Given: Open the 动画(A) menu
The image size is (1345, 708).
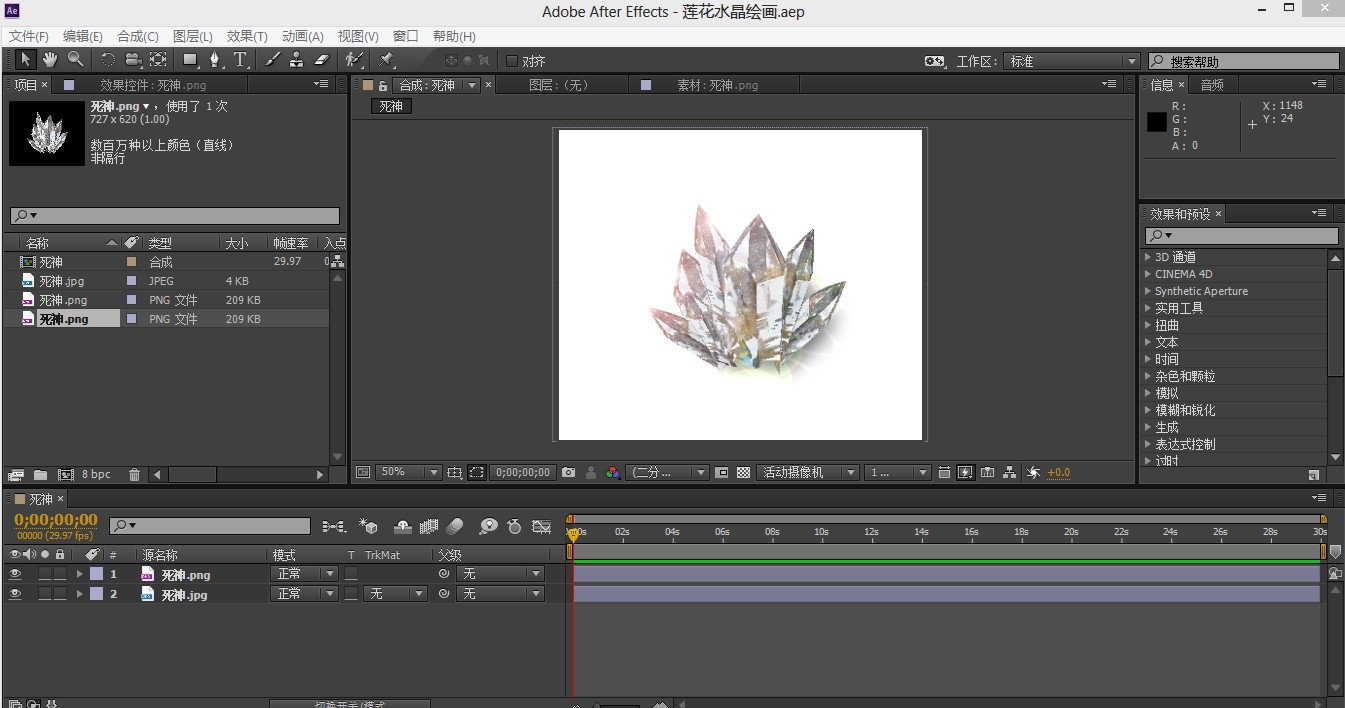Looking at the screenshot, I should pyautogui.click(x=303, y=36).
